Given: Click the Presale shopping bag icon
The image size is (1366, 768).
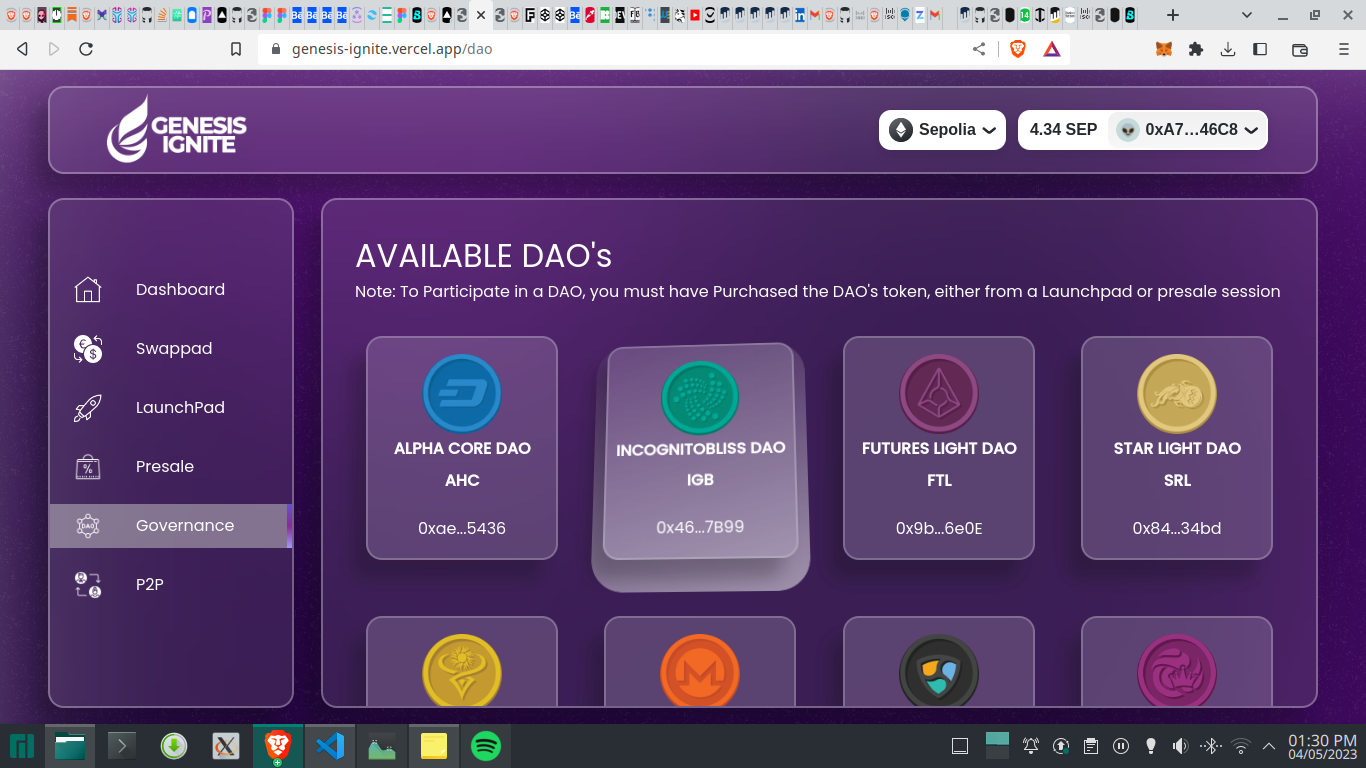Looking at the screenshot, I should (88, 467).
